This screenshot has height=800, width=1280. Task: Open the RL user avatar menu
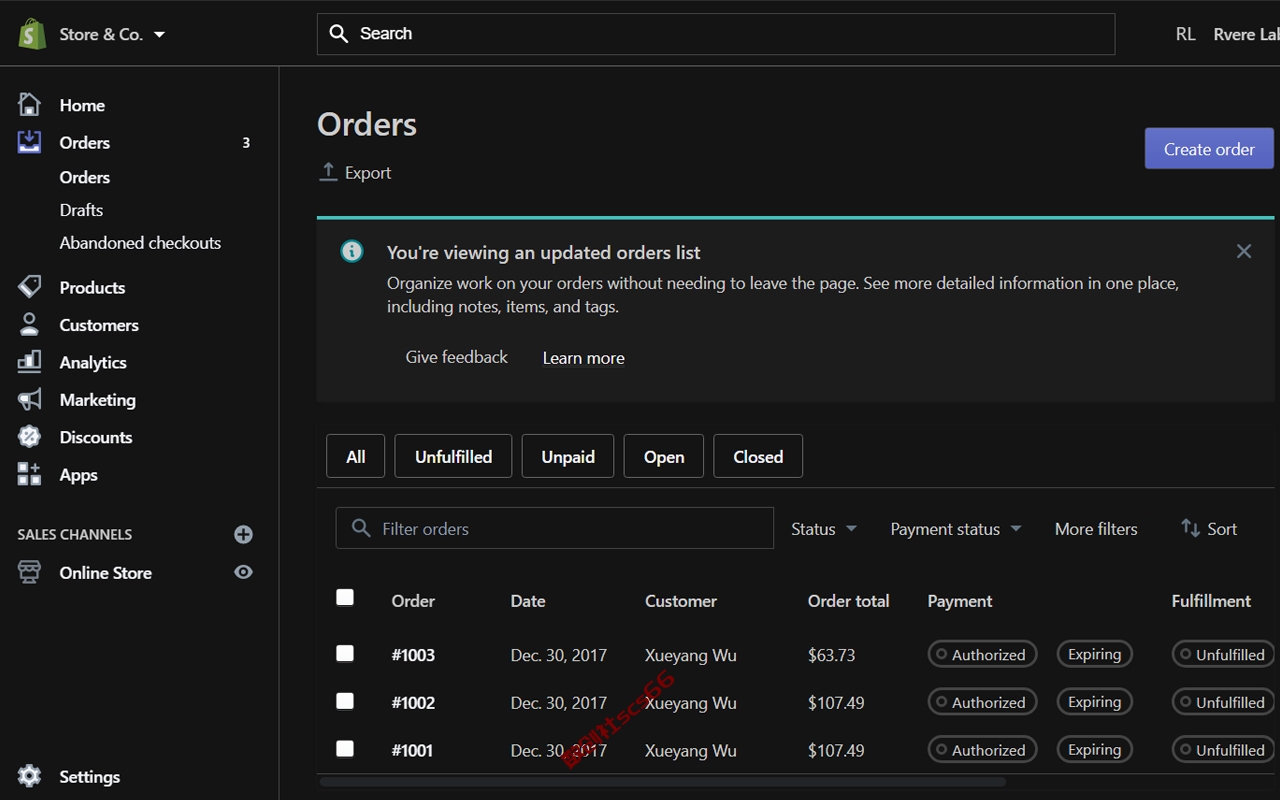click(x=1185, y=34)
